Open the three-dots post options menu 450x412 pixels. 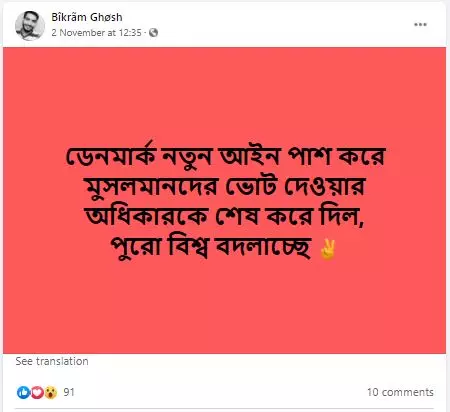coord(420,24)
